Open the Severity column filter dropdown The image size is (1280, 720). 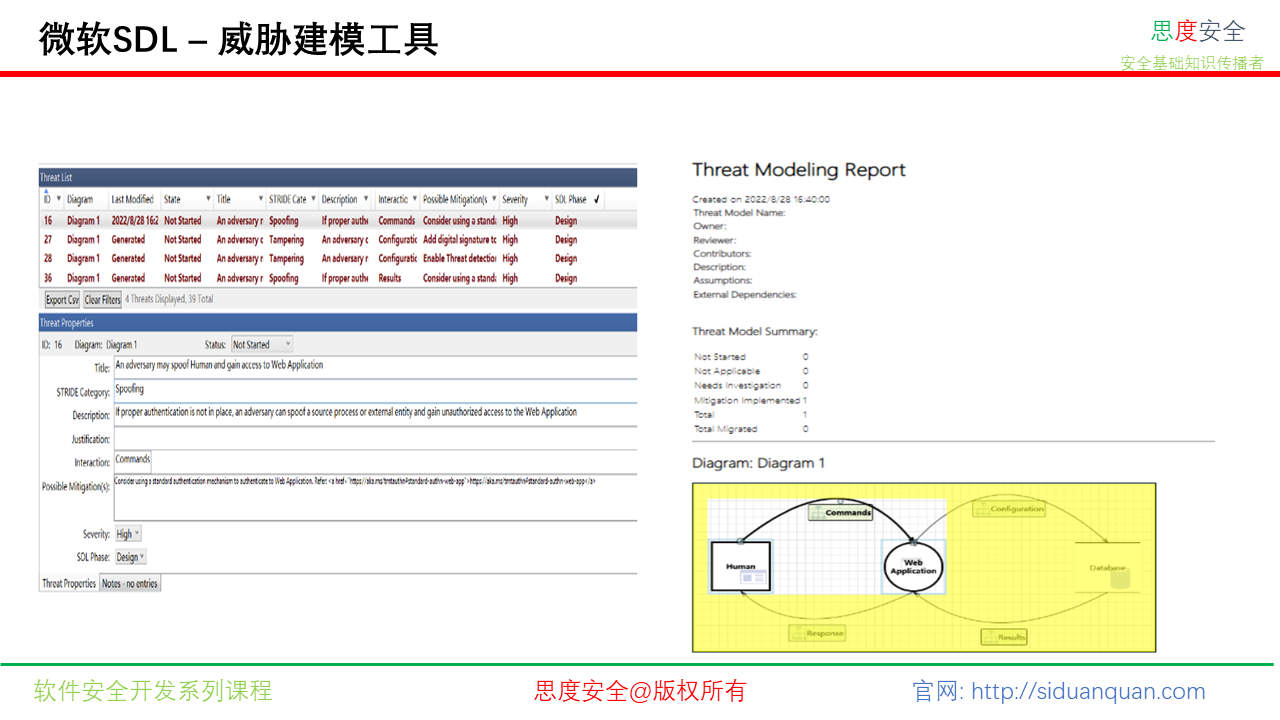tap(546, 199)
